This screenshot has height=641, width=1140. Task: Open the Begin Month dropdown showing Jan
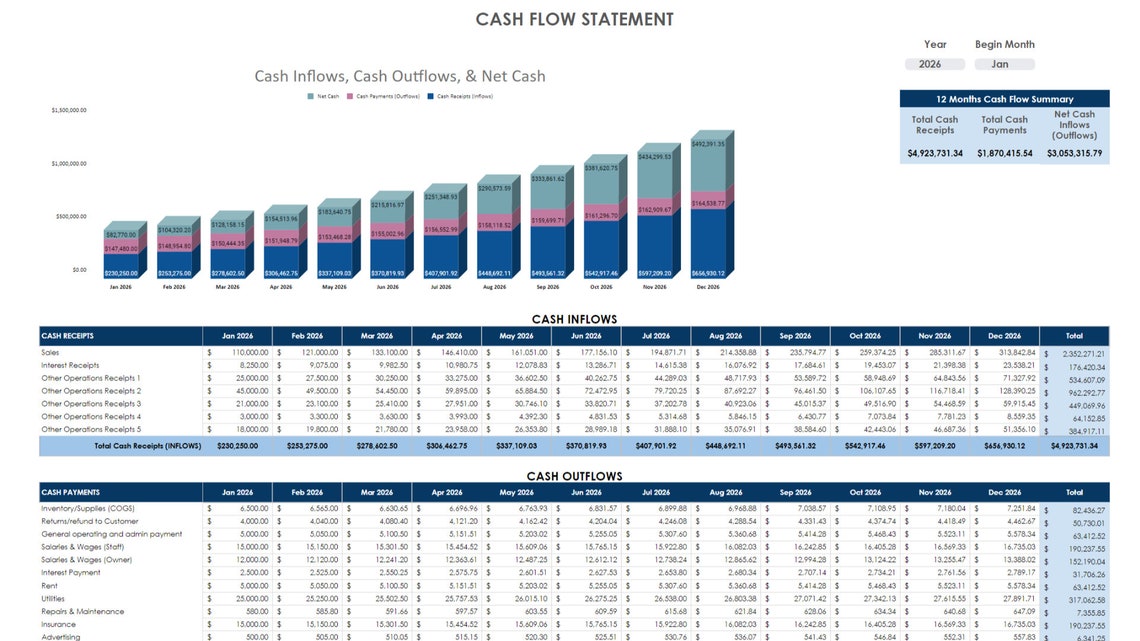click(x=1004, y=63)
